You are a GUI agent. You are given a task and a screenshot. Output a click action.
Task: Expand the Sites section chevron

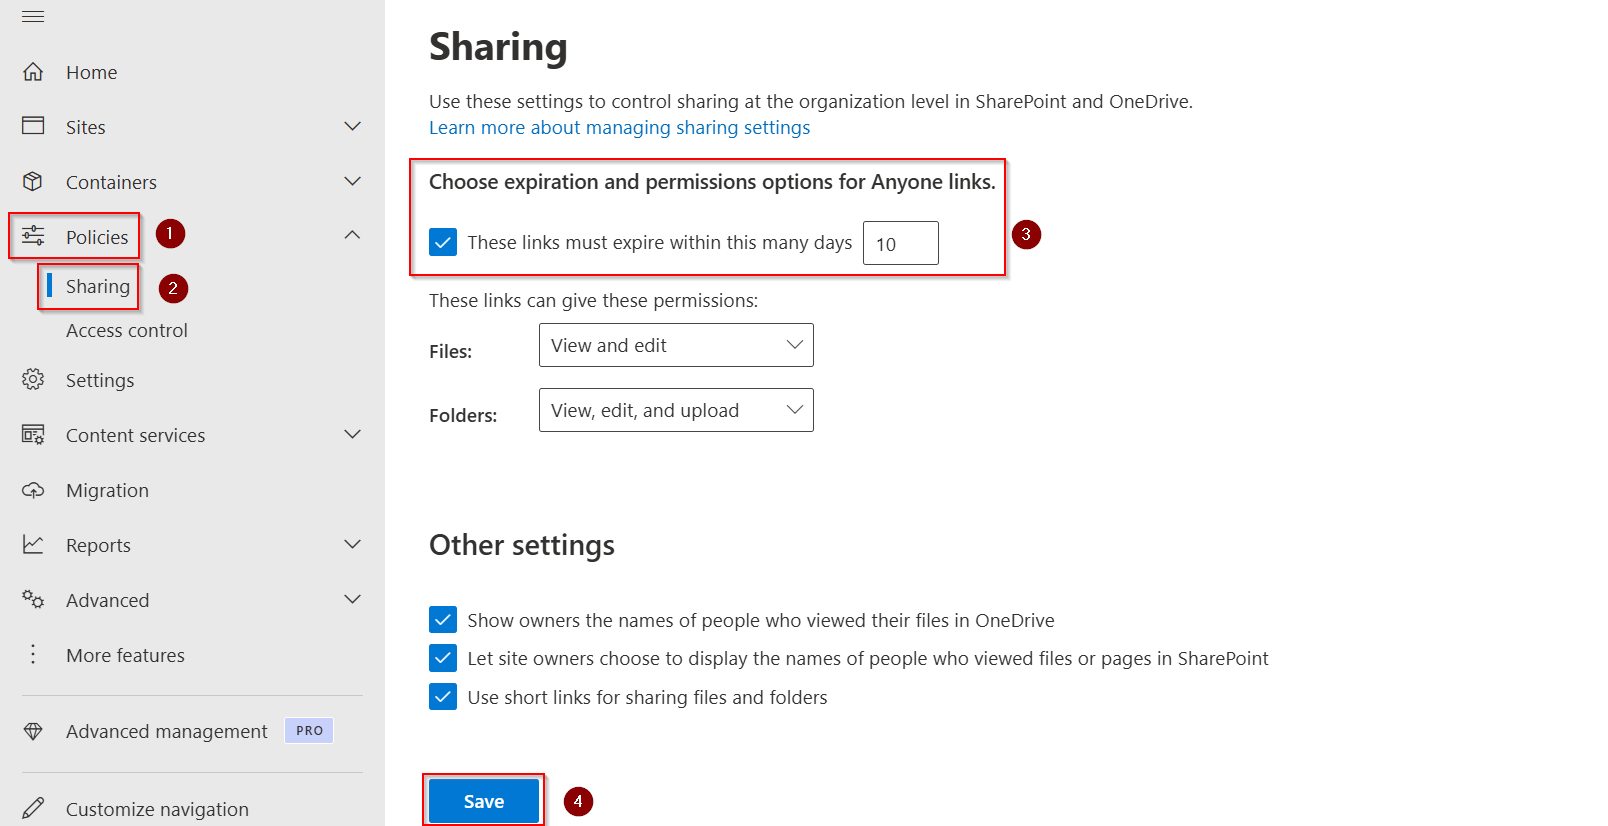(x=352, y=126)
